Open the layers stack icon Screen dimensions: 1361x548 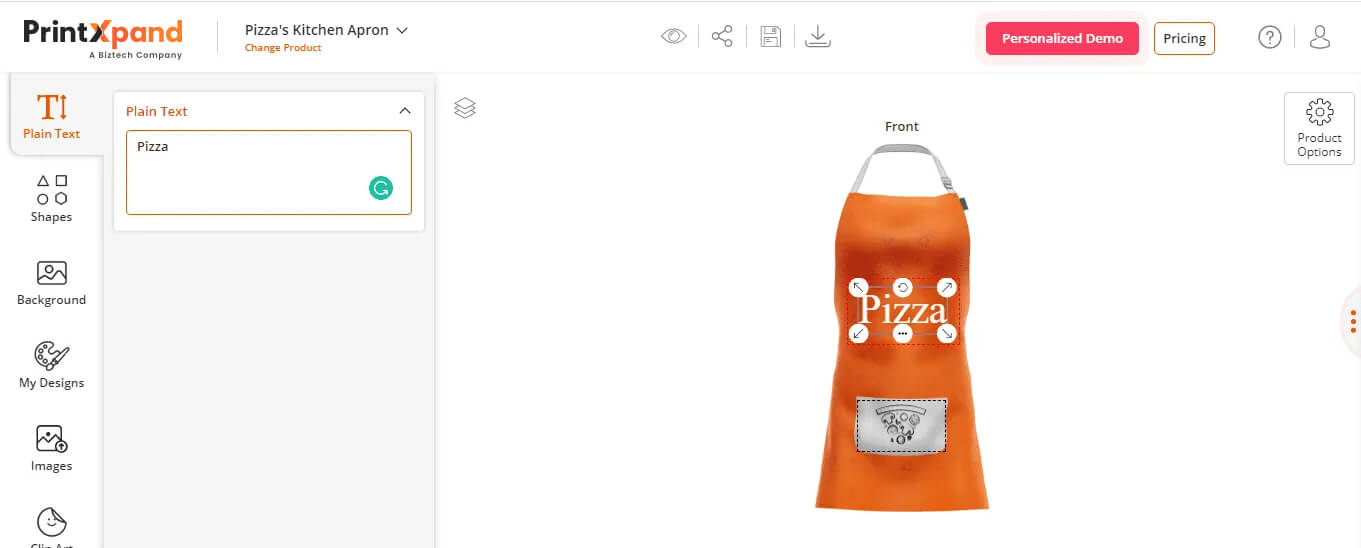tap(465, 107)
